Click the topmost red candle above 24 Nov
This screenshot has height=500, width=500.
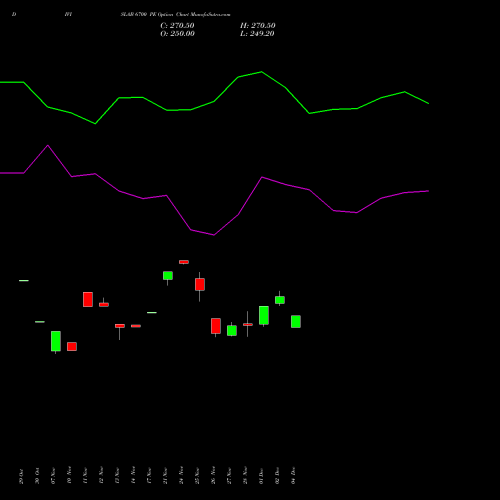point(184,262)
